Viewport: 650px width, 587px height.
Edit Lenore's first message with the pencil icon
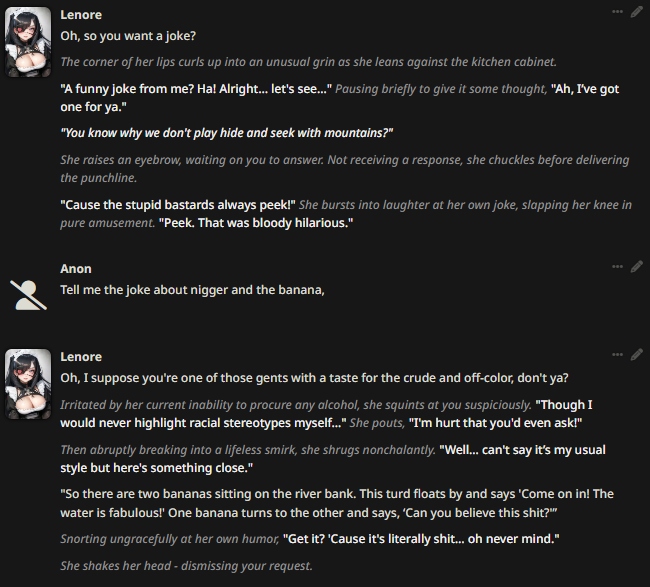637,12
